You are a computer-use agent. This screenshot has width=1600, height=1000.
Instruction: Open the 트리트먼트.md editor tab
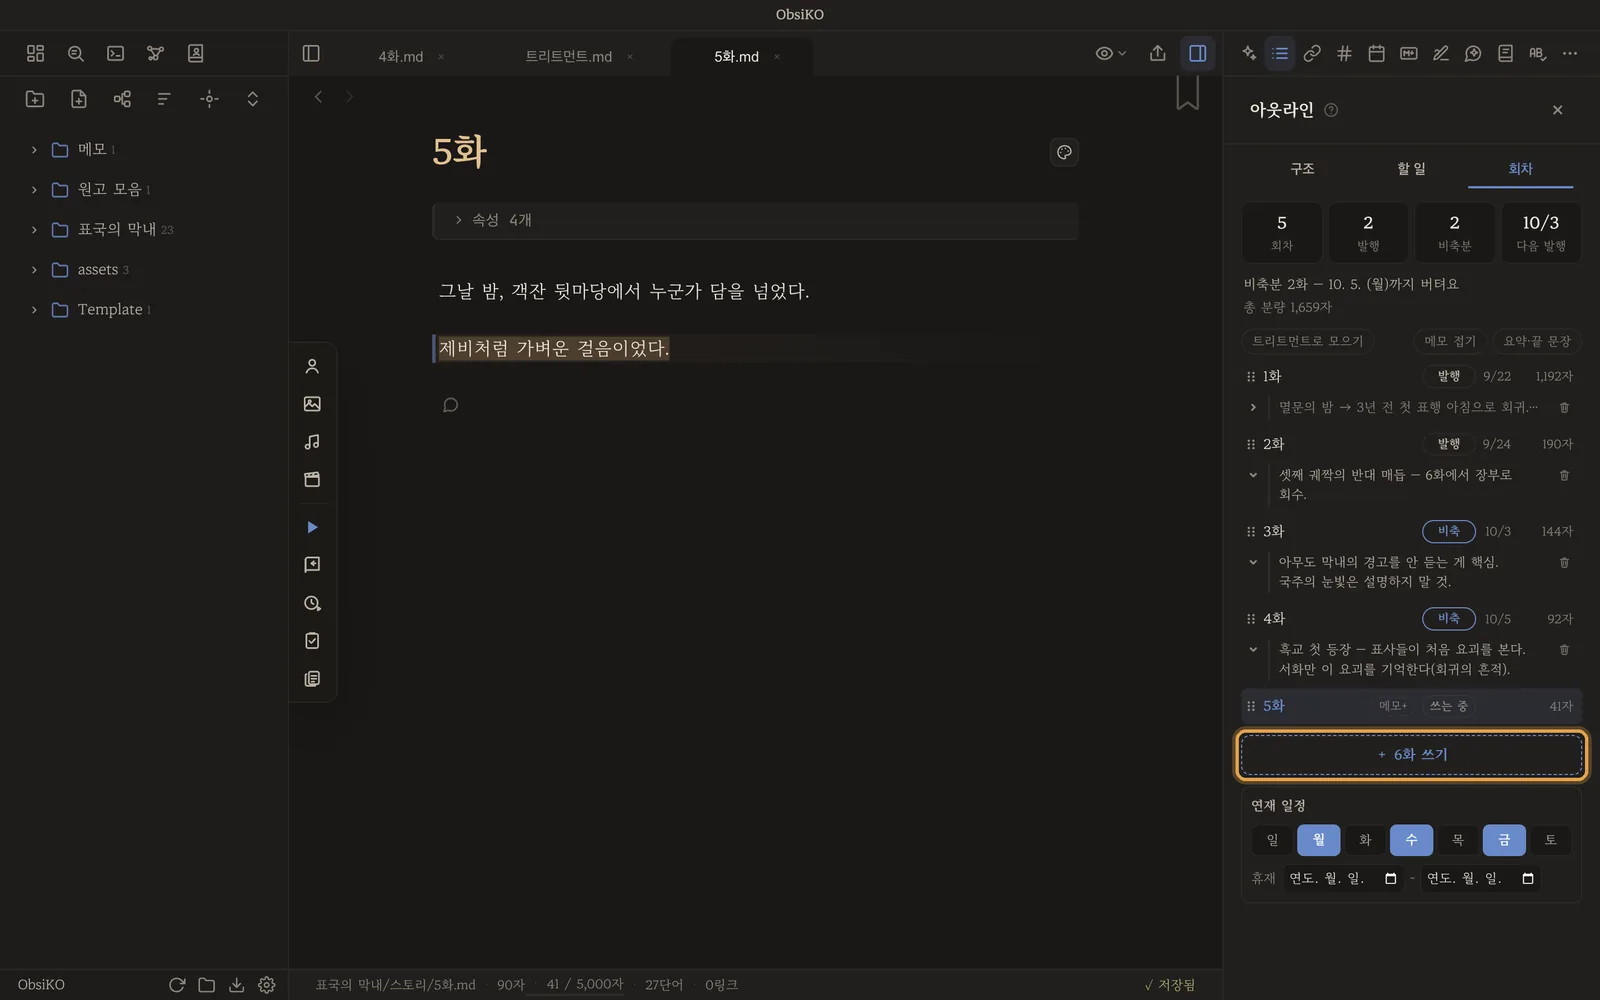pyautogui.click(x=568, y=57)
